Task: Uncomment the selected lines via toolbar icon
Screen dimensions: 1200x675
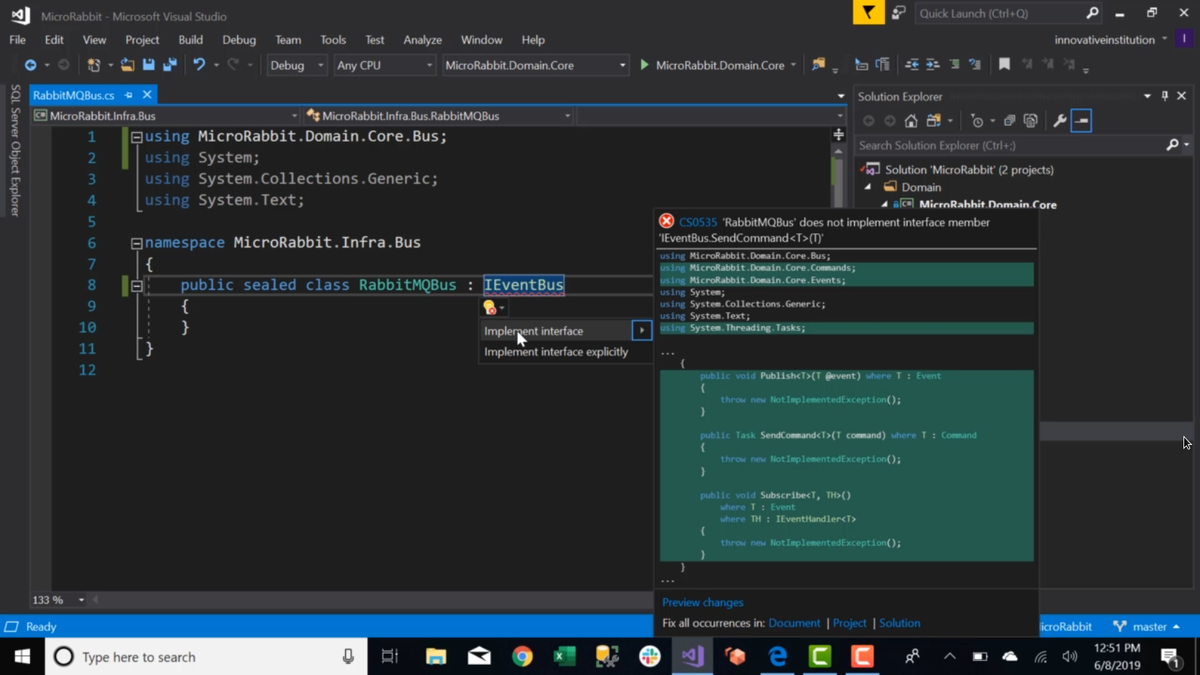Action: click(975, 65)
